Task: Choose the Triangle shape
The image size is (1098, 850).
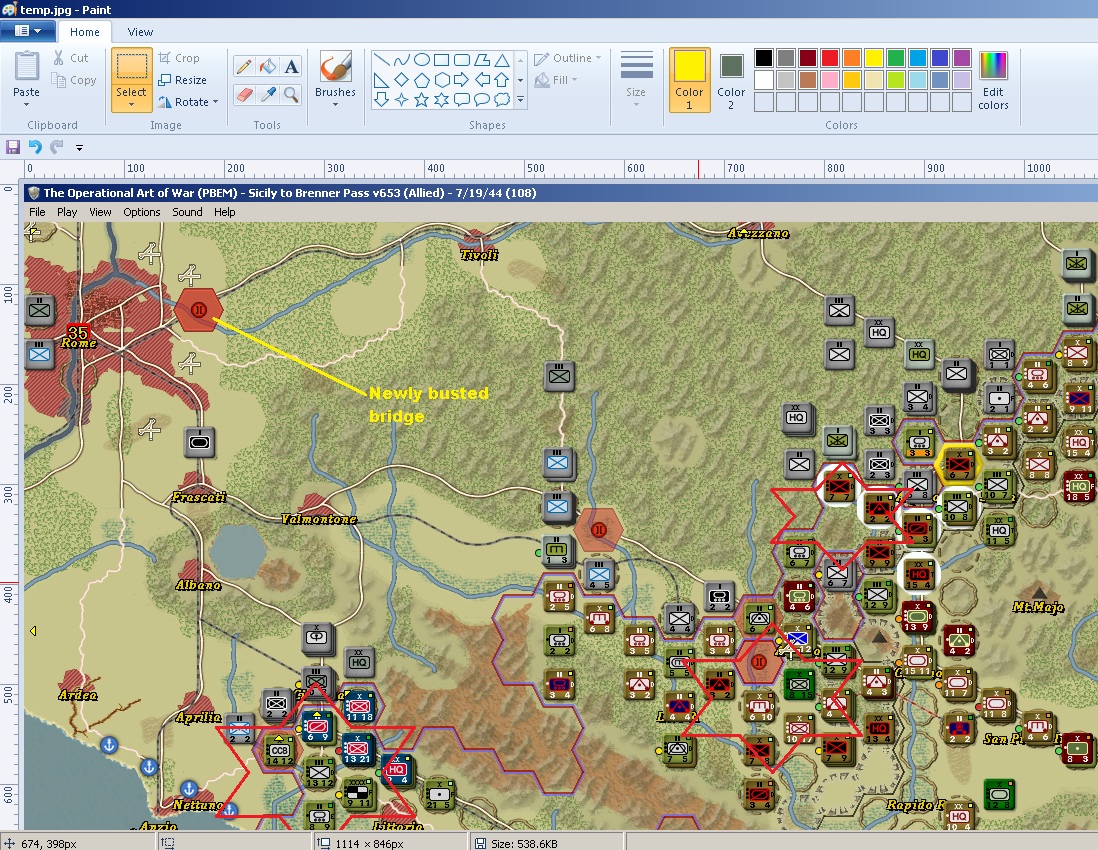Action: tap(502, 60)
